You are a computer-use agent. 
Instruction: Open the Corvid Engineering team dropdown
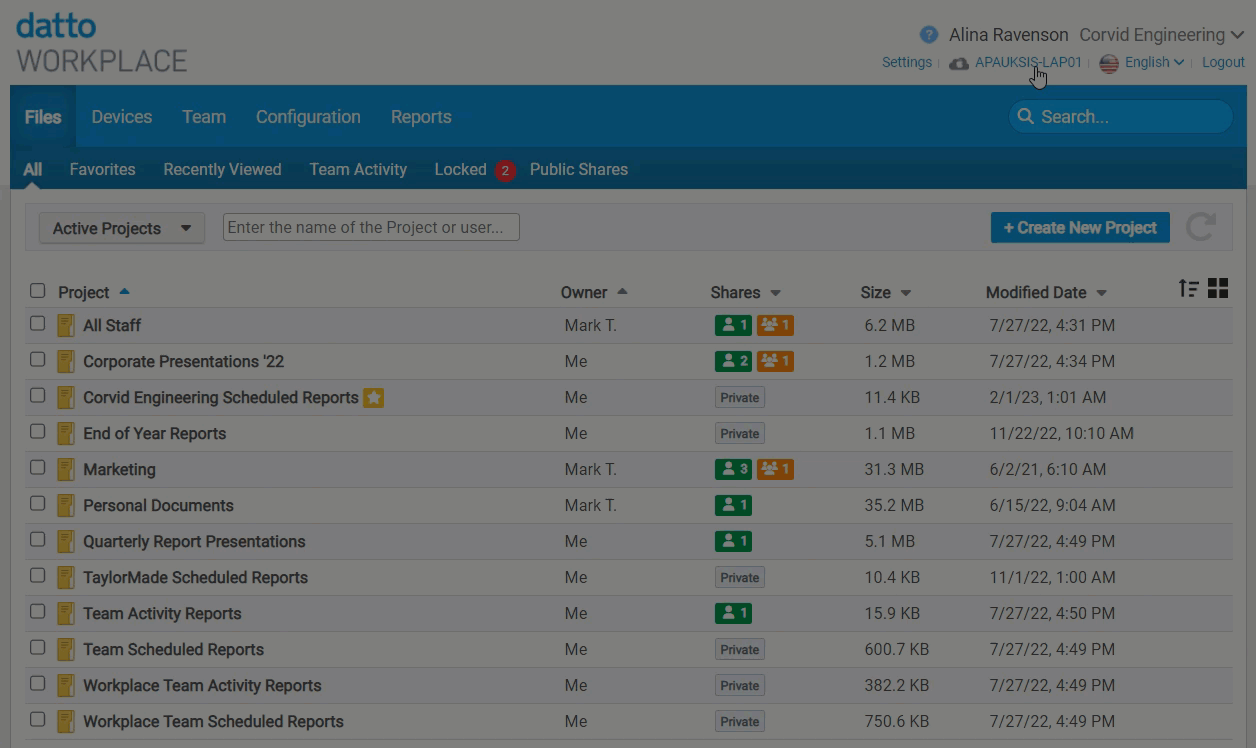pyautogui.click(x=1161, y=35)
